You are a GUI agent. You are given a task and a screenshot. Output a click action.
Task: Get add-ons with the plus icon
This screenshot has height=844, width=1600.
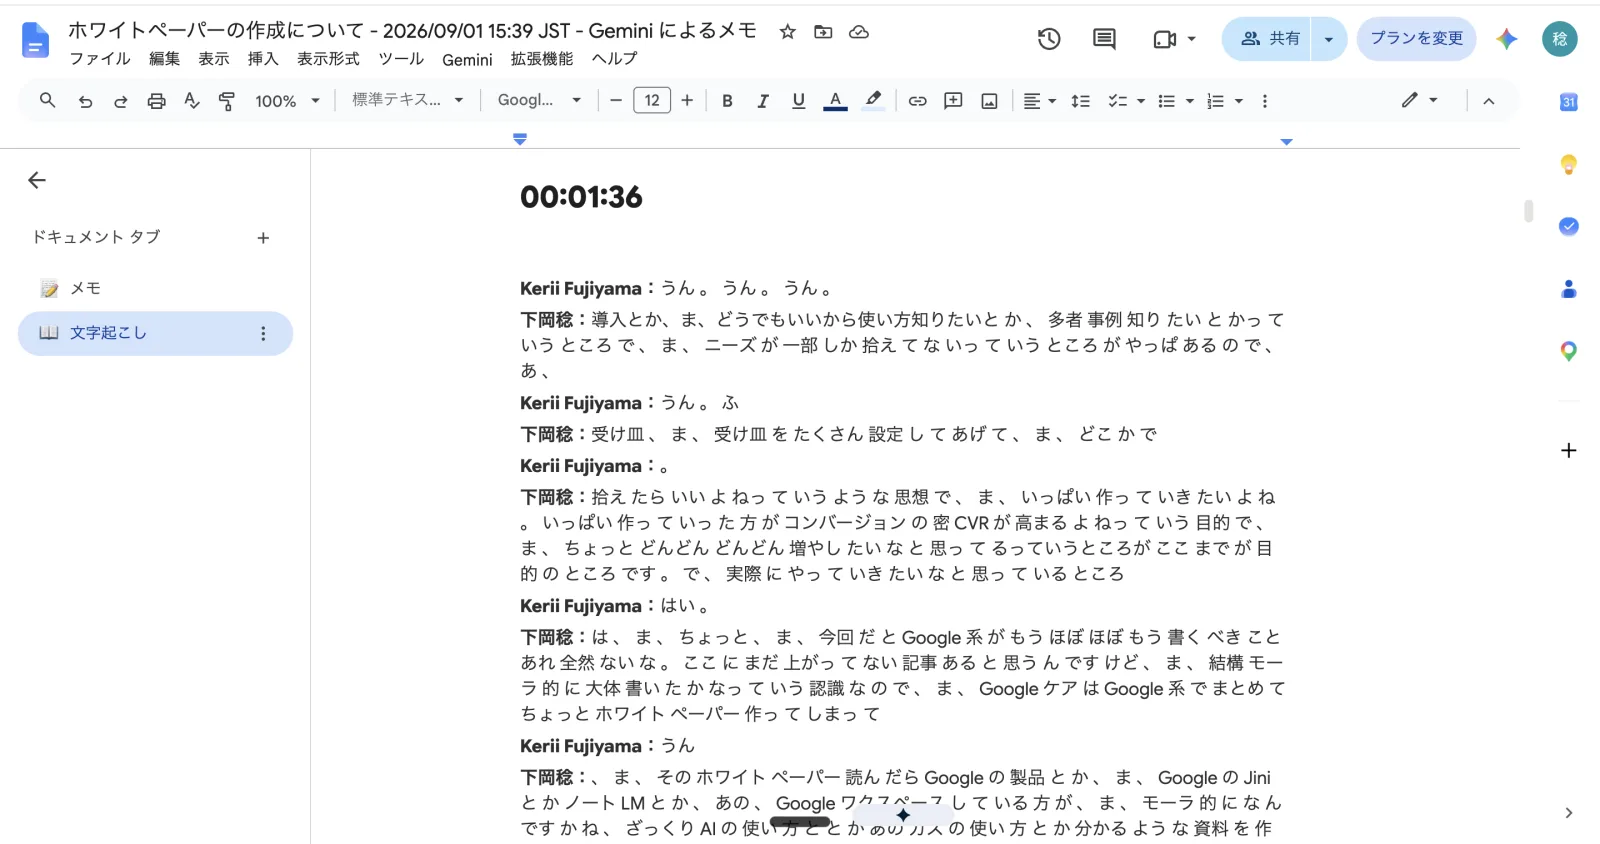coord(1569,450)
